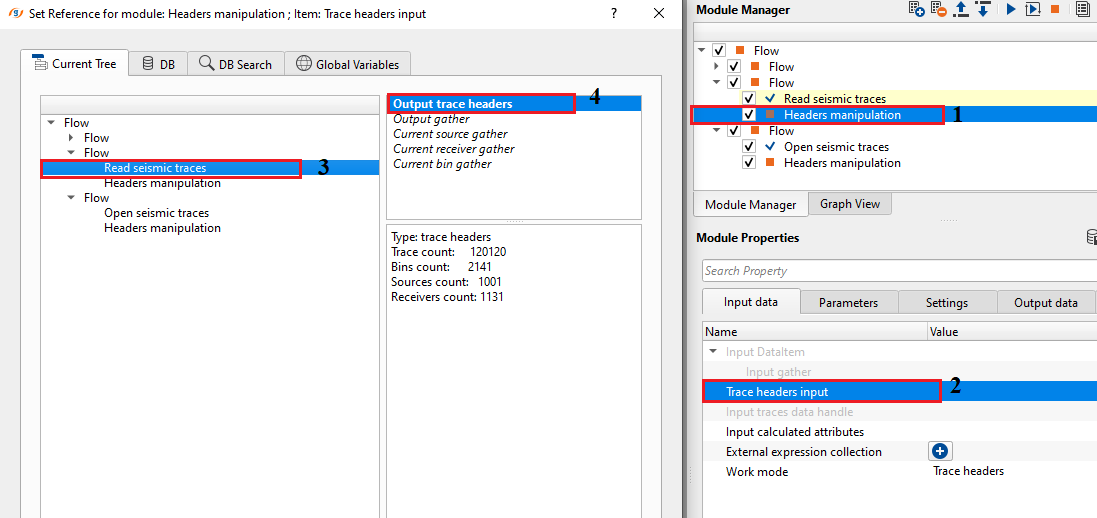Select Open seismic traces in Current Tree
Screen dimensions: 1097x518
pos(156,213)
